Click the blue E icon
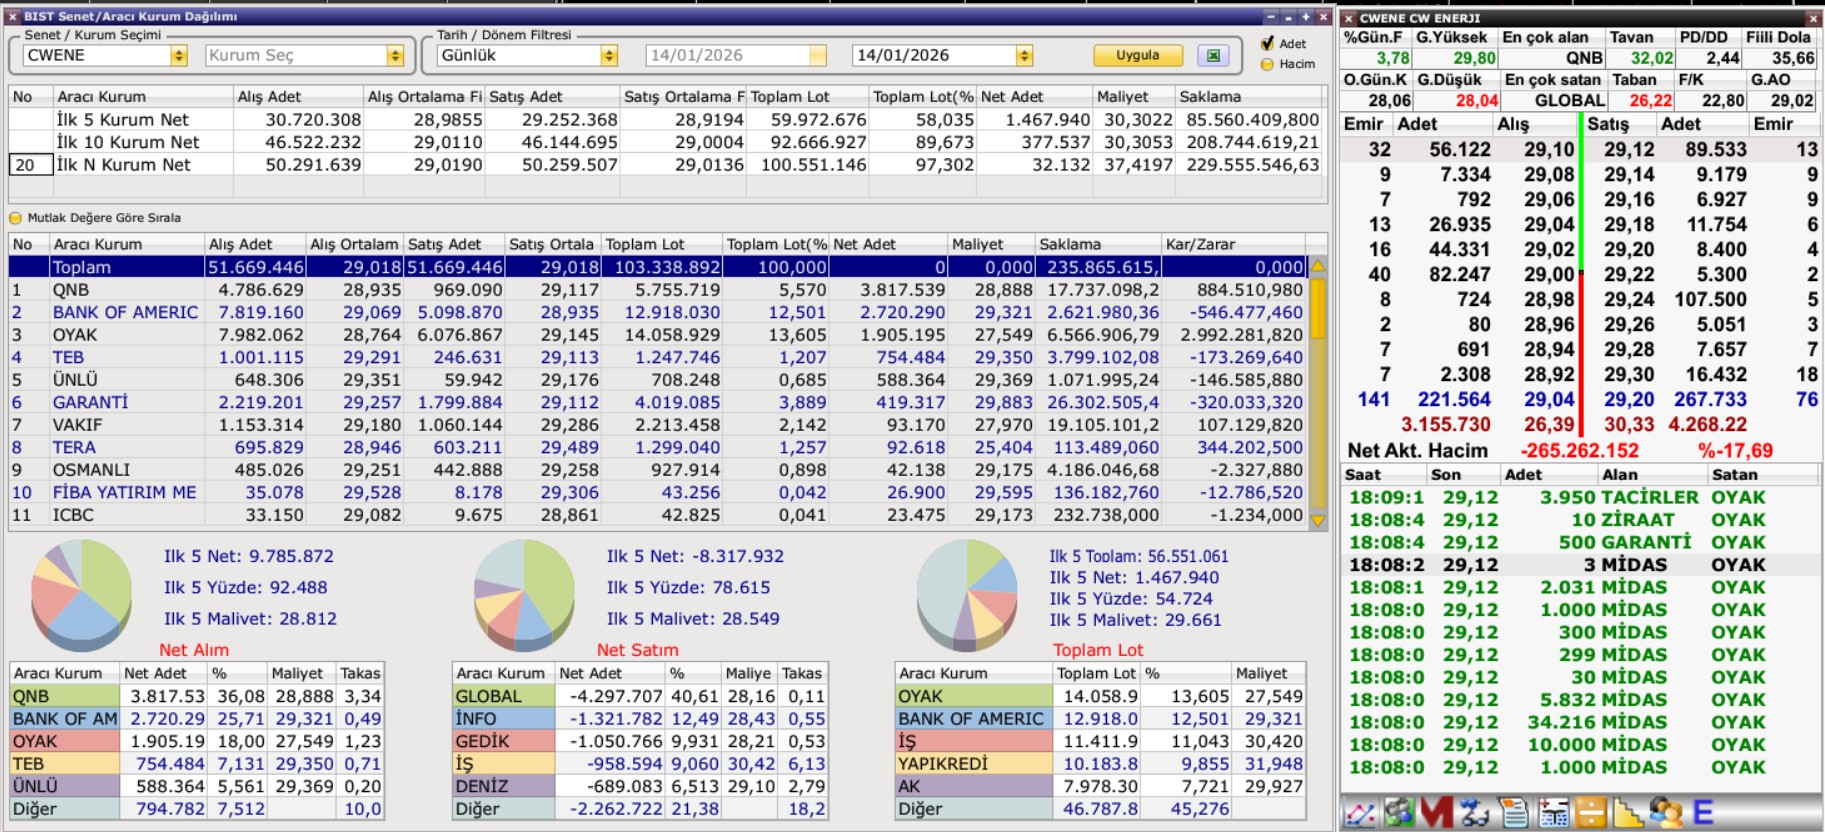Screen dimensions: 1825x832 coord(1703,813)
